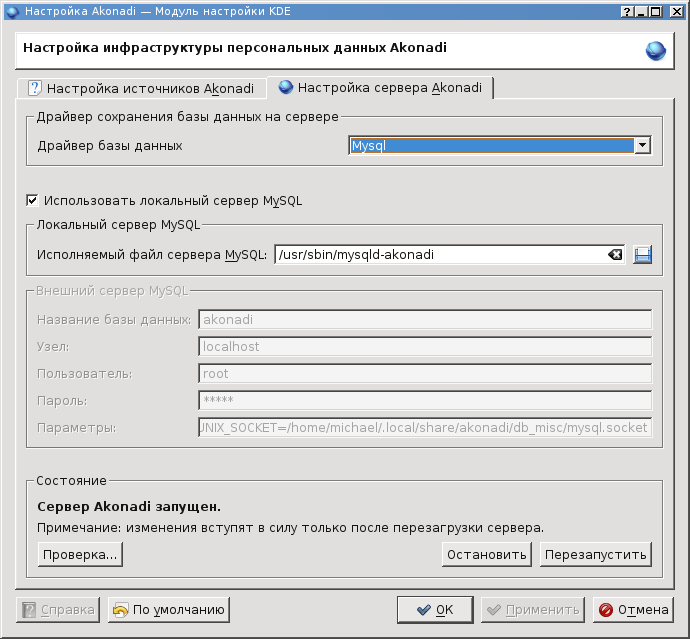Click the 'Применить' button
This screenshot has width=690, height=639.
pos(533,610)
